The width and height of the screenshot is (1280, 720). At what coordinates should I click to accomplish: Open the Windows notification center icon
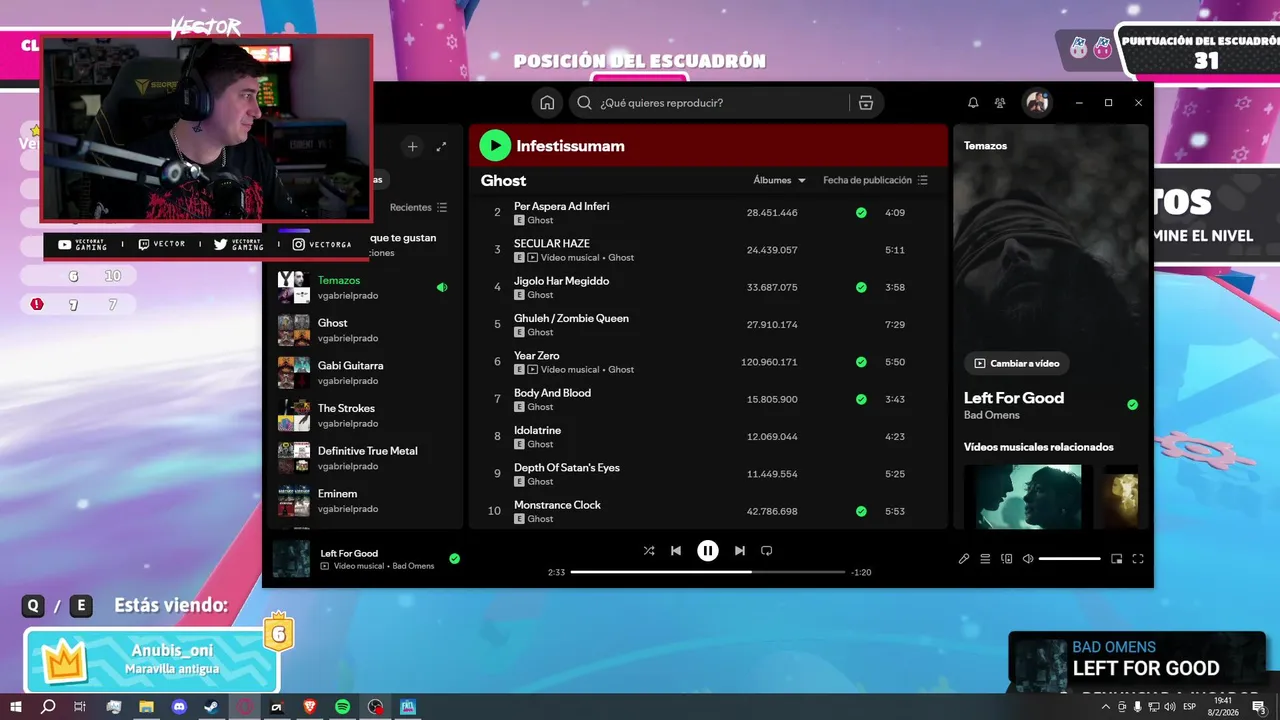point(1259,707)
